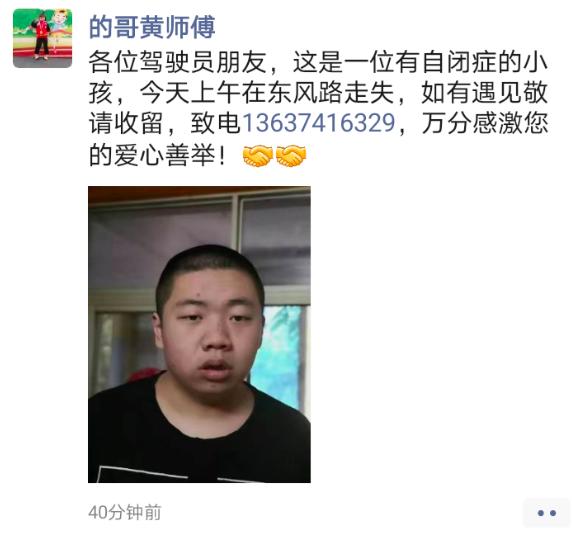Click the second handshake emoji
This screenshot has height=533, width=572.
coord(291,156)
